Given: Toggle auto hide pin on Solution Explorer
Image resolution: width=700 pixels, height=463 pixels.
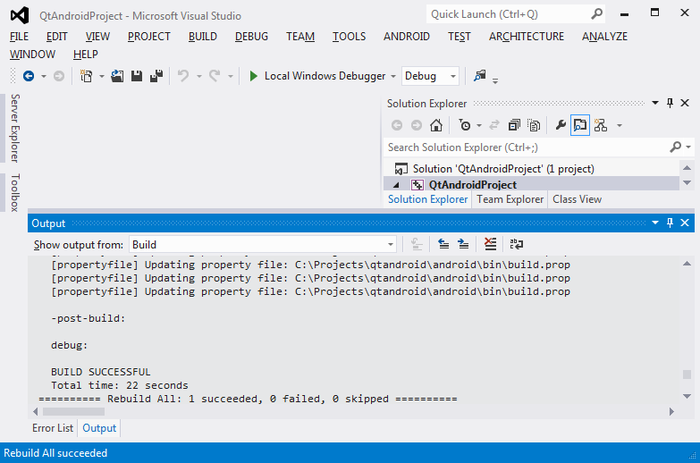Looking at the screenshot, I should coord(670,103).
